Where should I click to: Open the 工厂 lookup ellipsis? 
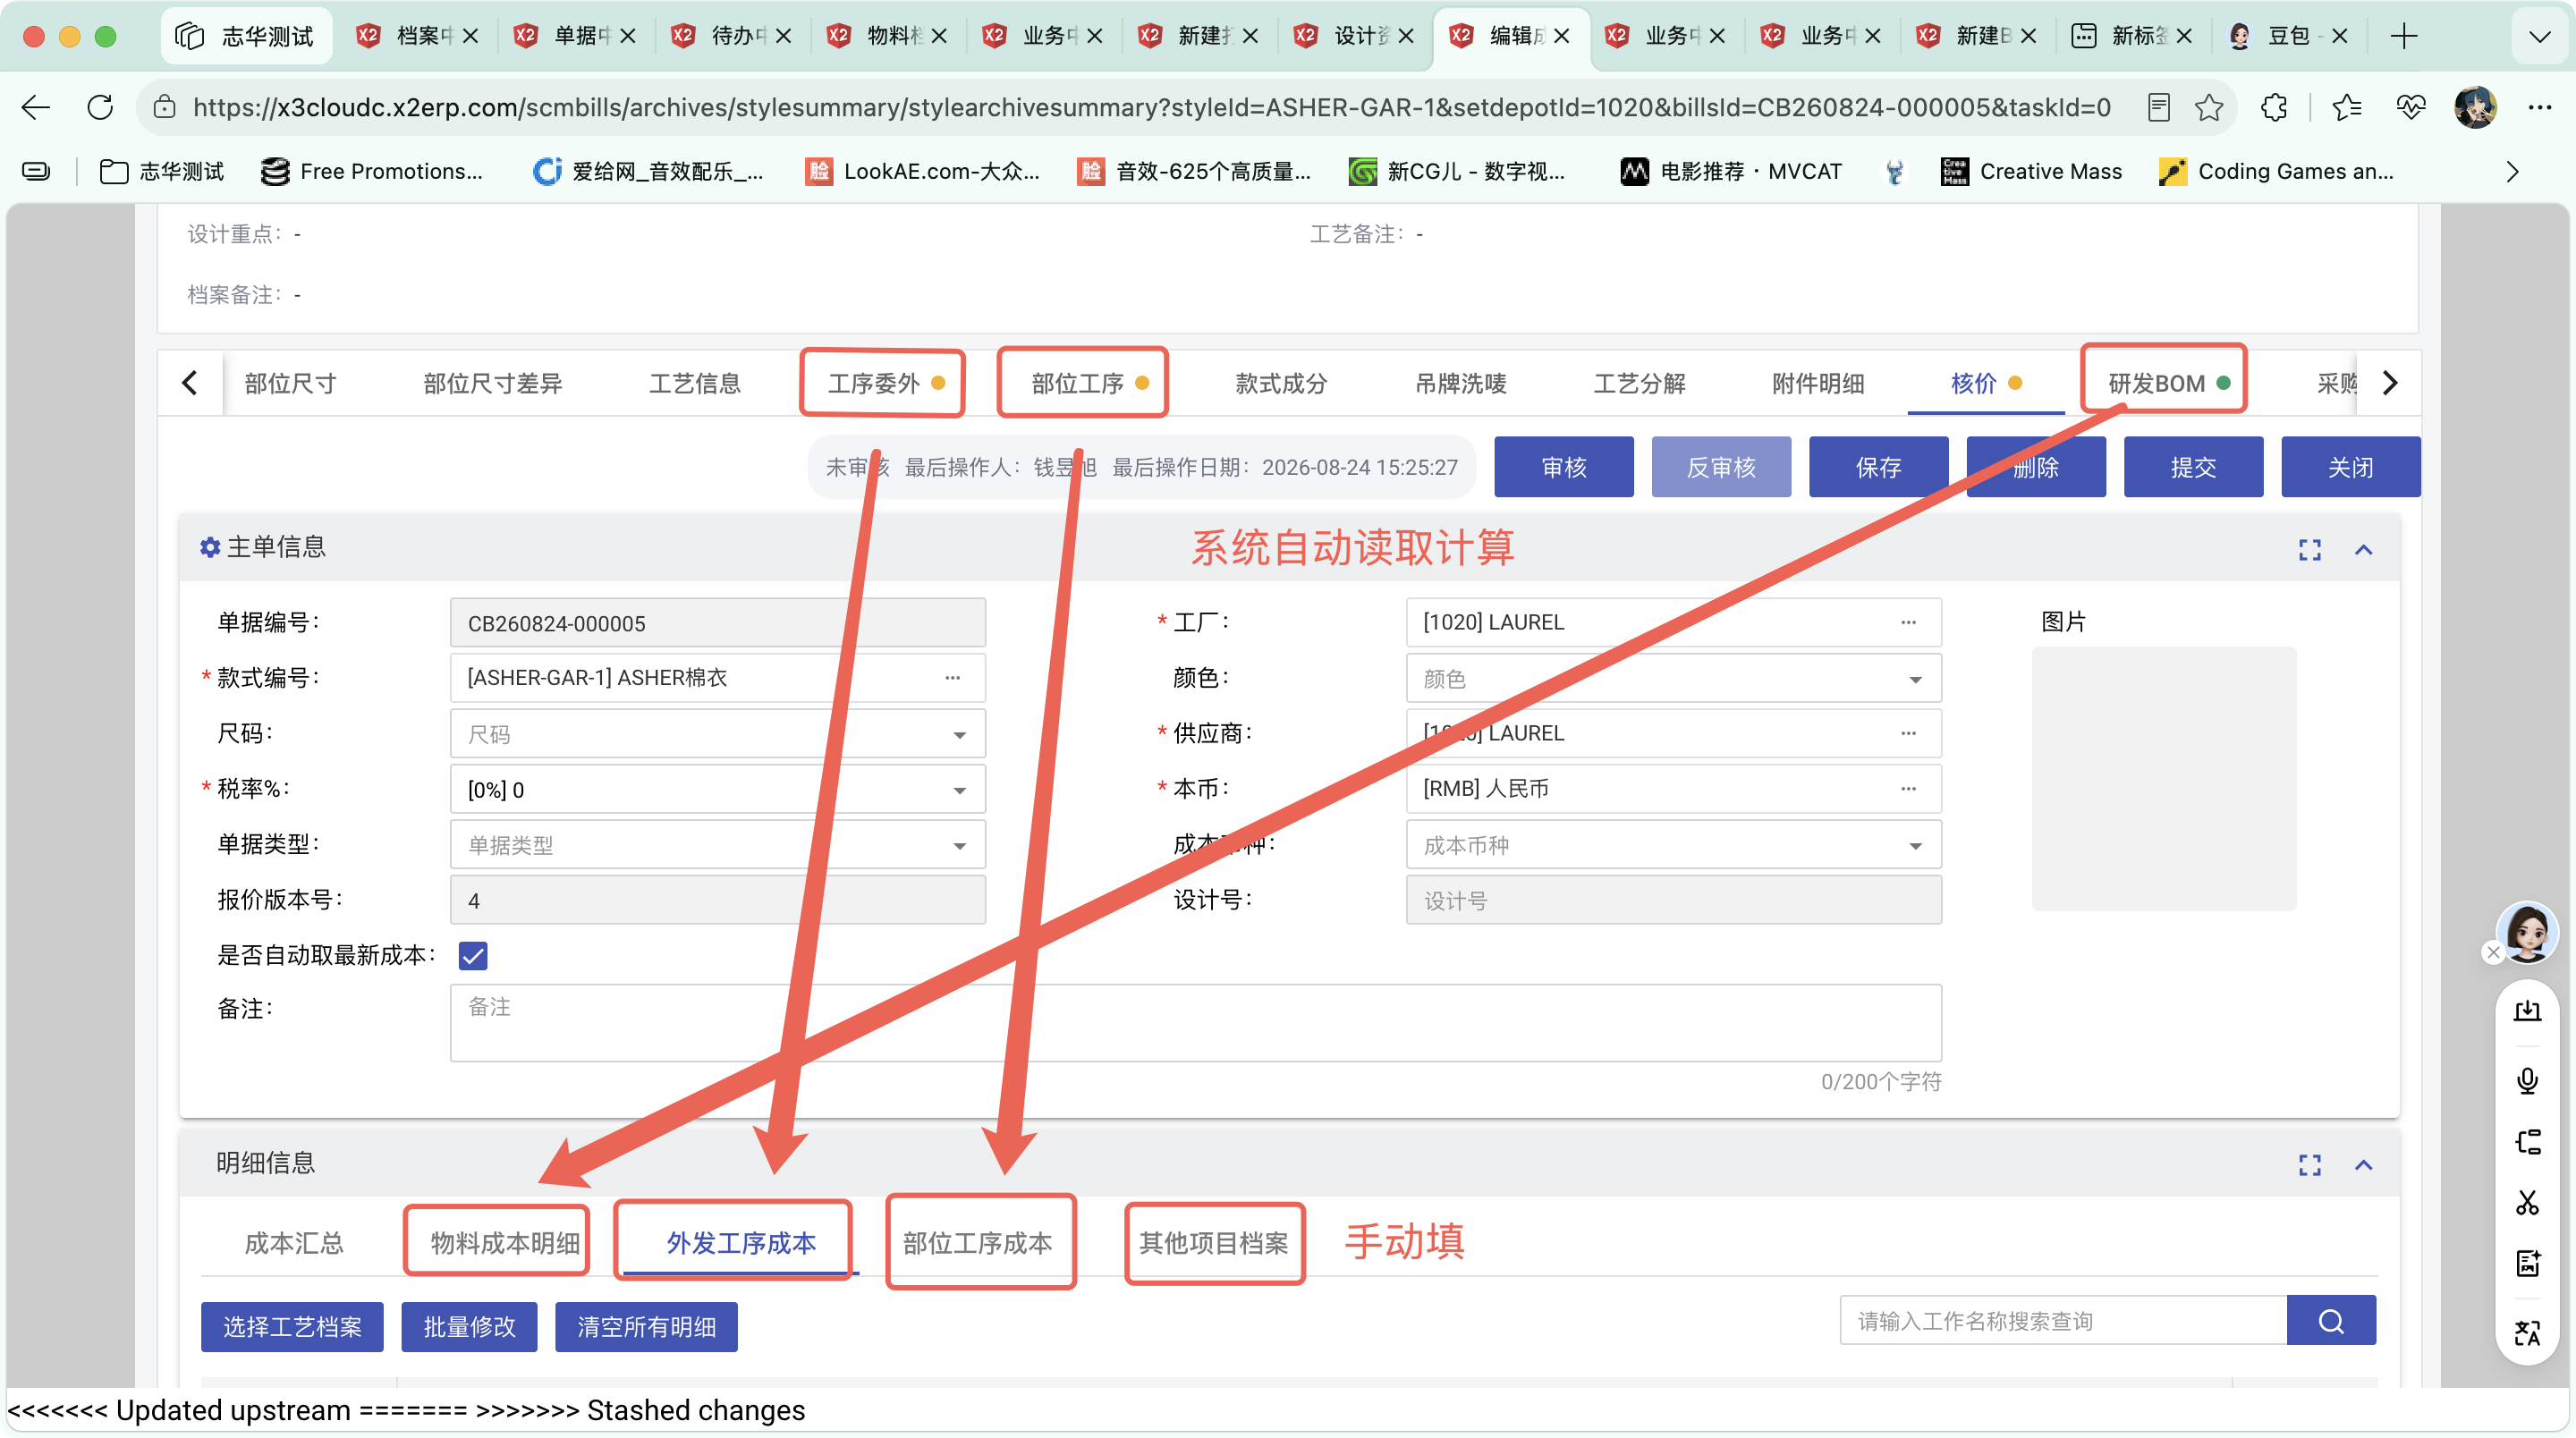click(x=1908, y=622)
